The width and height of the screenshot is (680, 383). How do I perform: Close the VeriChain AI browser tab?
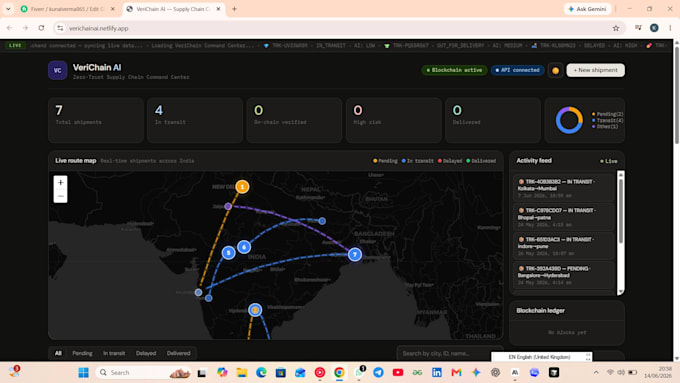[218, 9]
